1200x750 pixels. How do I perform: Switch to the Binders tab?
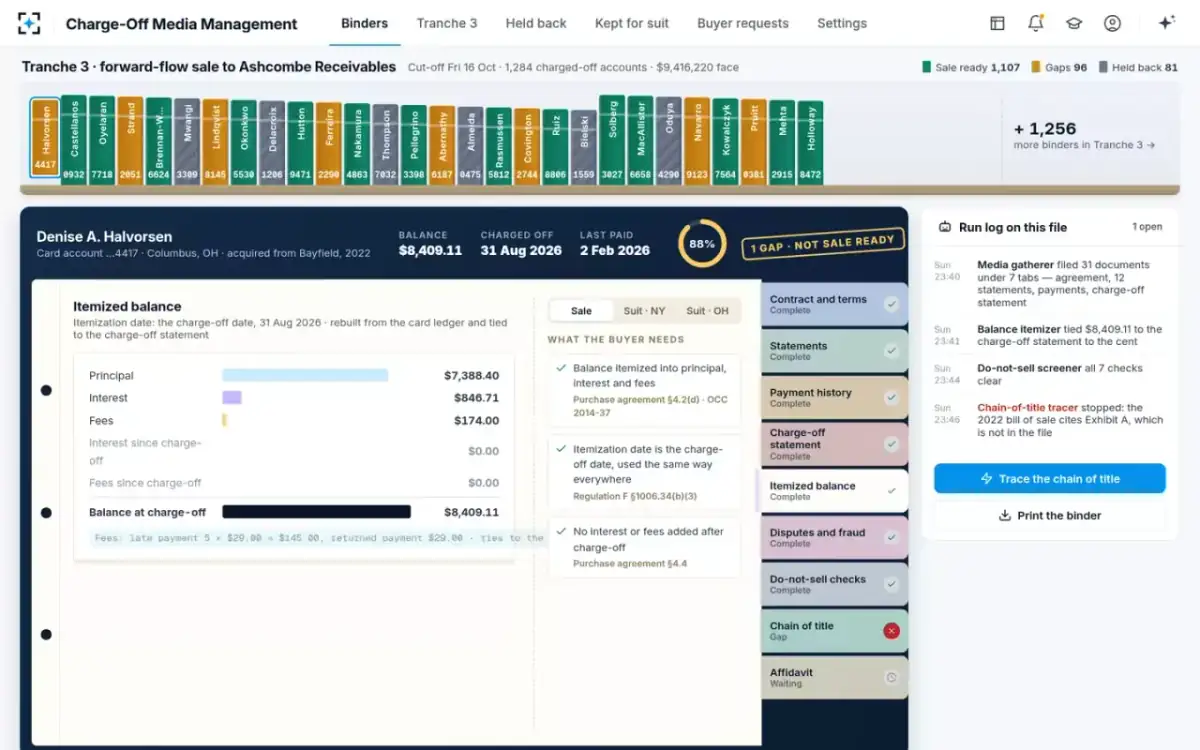[x=364, y=23]
